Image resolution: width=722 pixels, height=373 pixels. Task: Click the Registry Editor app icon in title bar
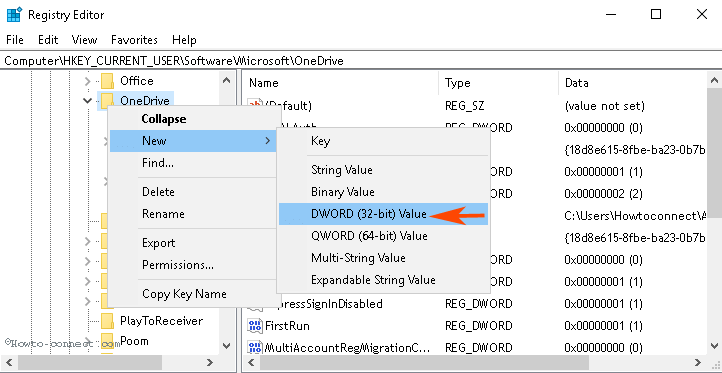pyautogui.click(x=14, y=15)
